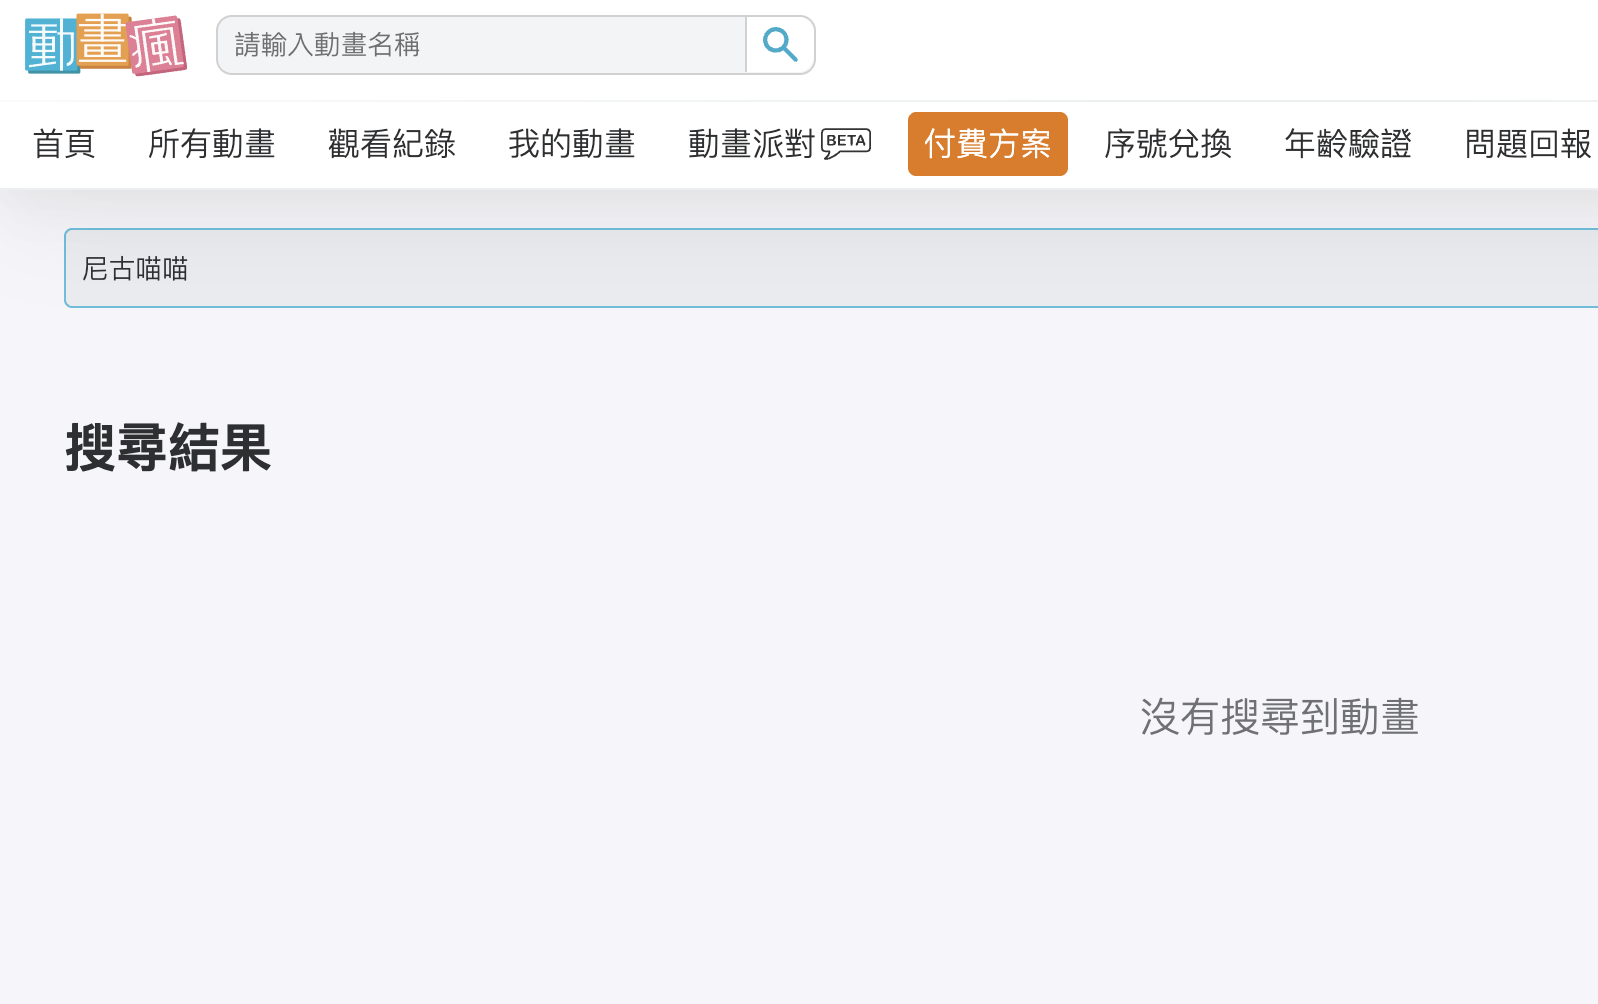The height and width of the screenshot is (1004, 1598).
Task: Click the orange 付費方案 button
Action: click(x=988, y=144)
